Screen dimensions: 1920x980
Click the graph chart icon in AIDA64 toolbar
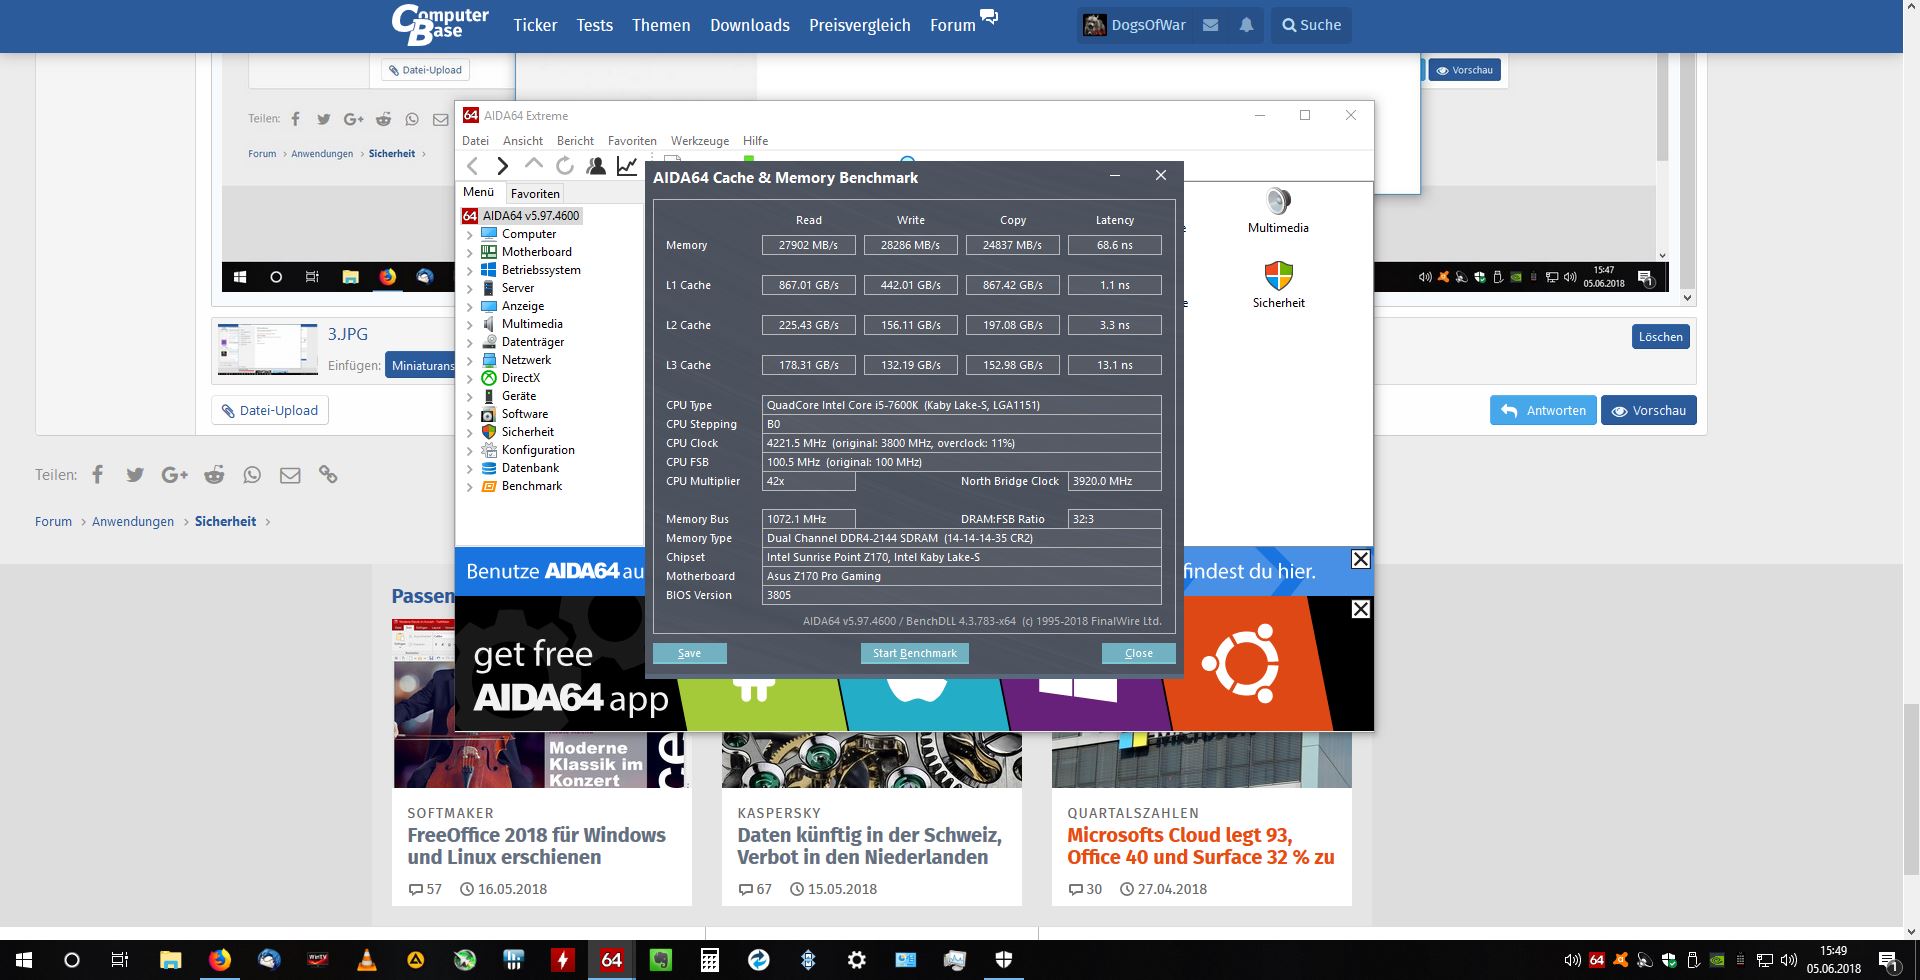[x=627, y=166]
